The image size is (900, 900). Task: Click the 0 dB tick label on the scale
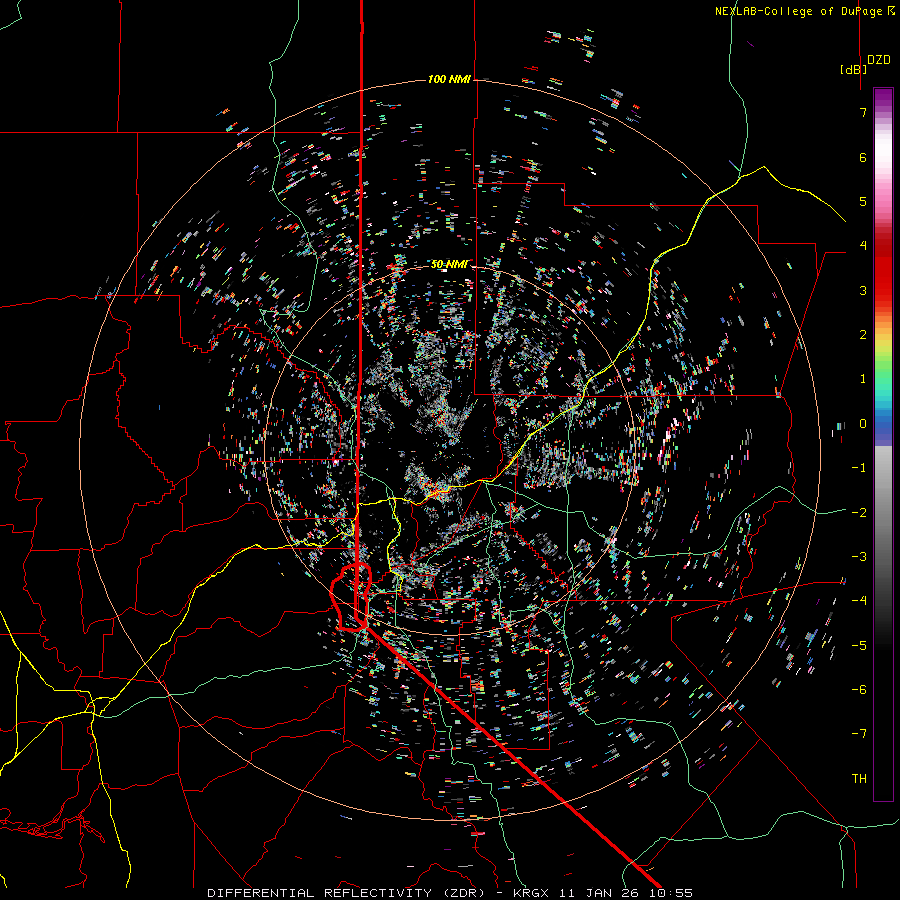tap(863, 424)
